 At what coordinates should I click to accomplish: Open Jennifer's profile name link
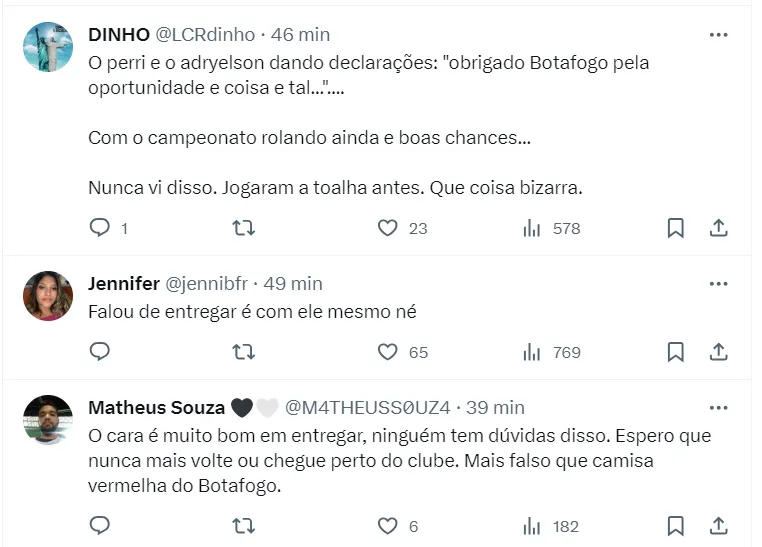[x=124, y=284]
